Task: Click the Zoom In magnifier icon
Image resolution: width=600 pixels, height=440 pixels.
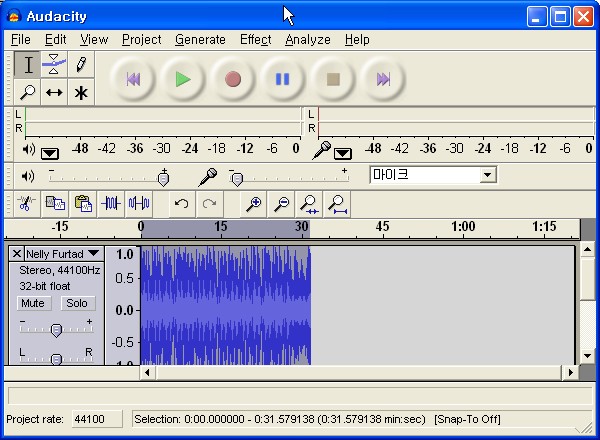Action: tap(253, 204)
